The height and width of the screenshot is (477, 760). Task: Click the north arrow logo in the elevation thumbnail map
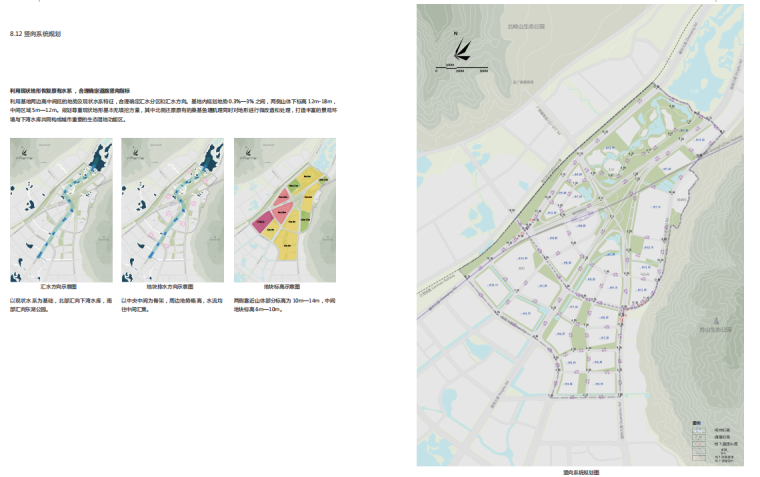246,155
